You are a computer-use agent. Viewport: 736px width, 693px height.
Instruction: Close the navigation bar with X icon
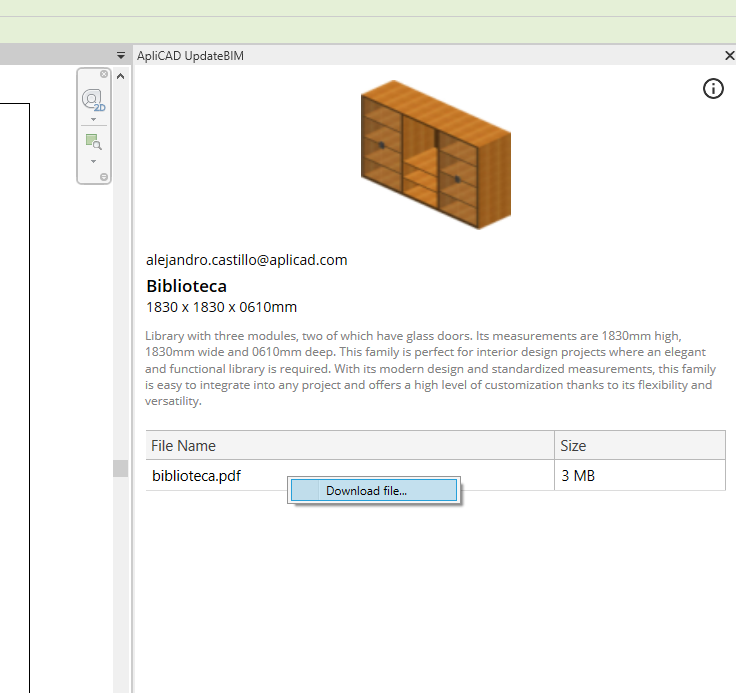pyautogui.click(x=104, y=74)
